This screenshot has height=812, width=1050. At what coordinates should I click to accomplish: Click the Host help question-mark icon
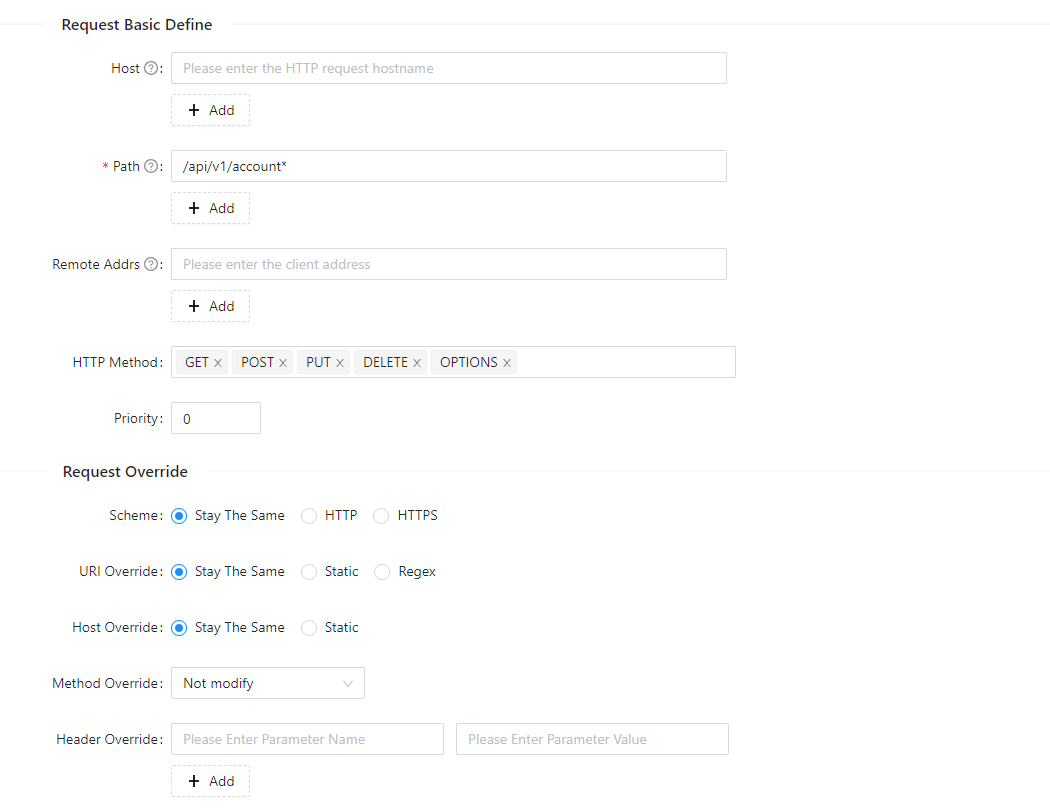pos(151,69)
